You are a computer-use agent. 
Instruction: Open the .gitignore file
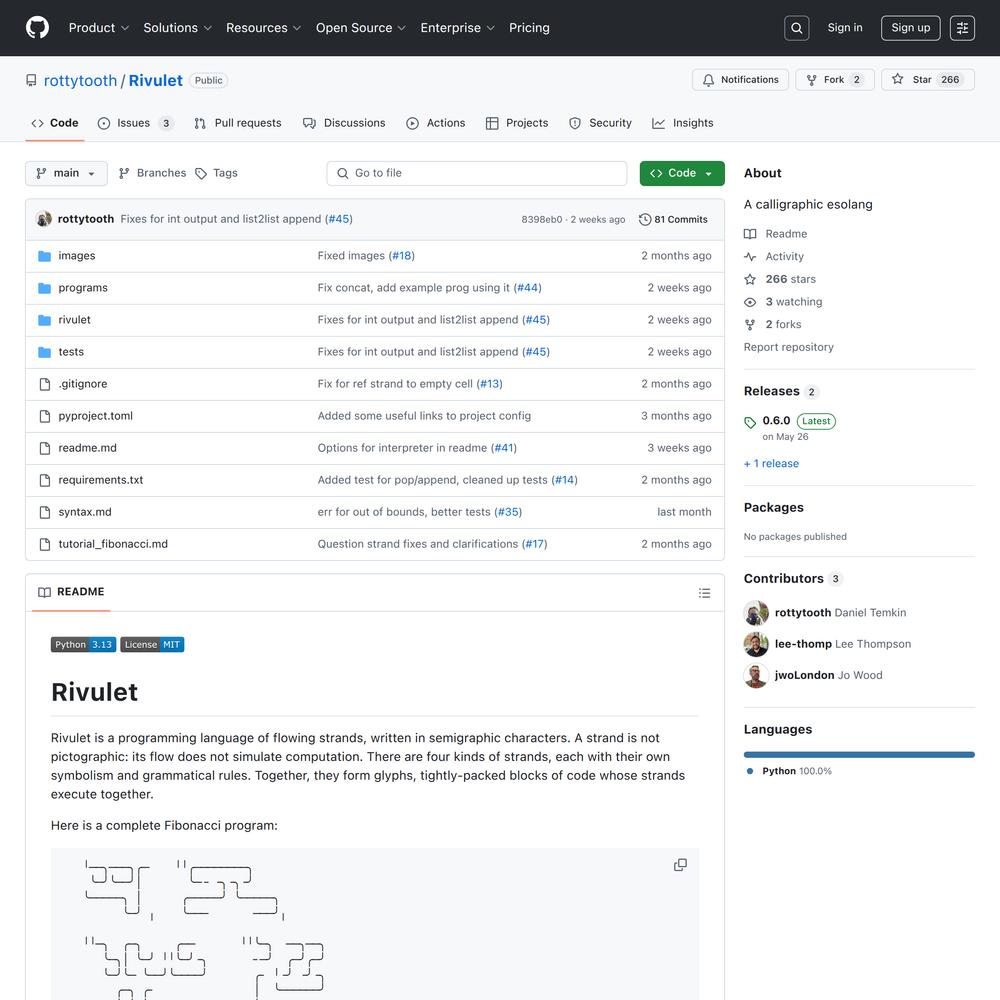click(x=82, y=383)
